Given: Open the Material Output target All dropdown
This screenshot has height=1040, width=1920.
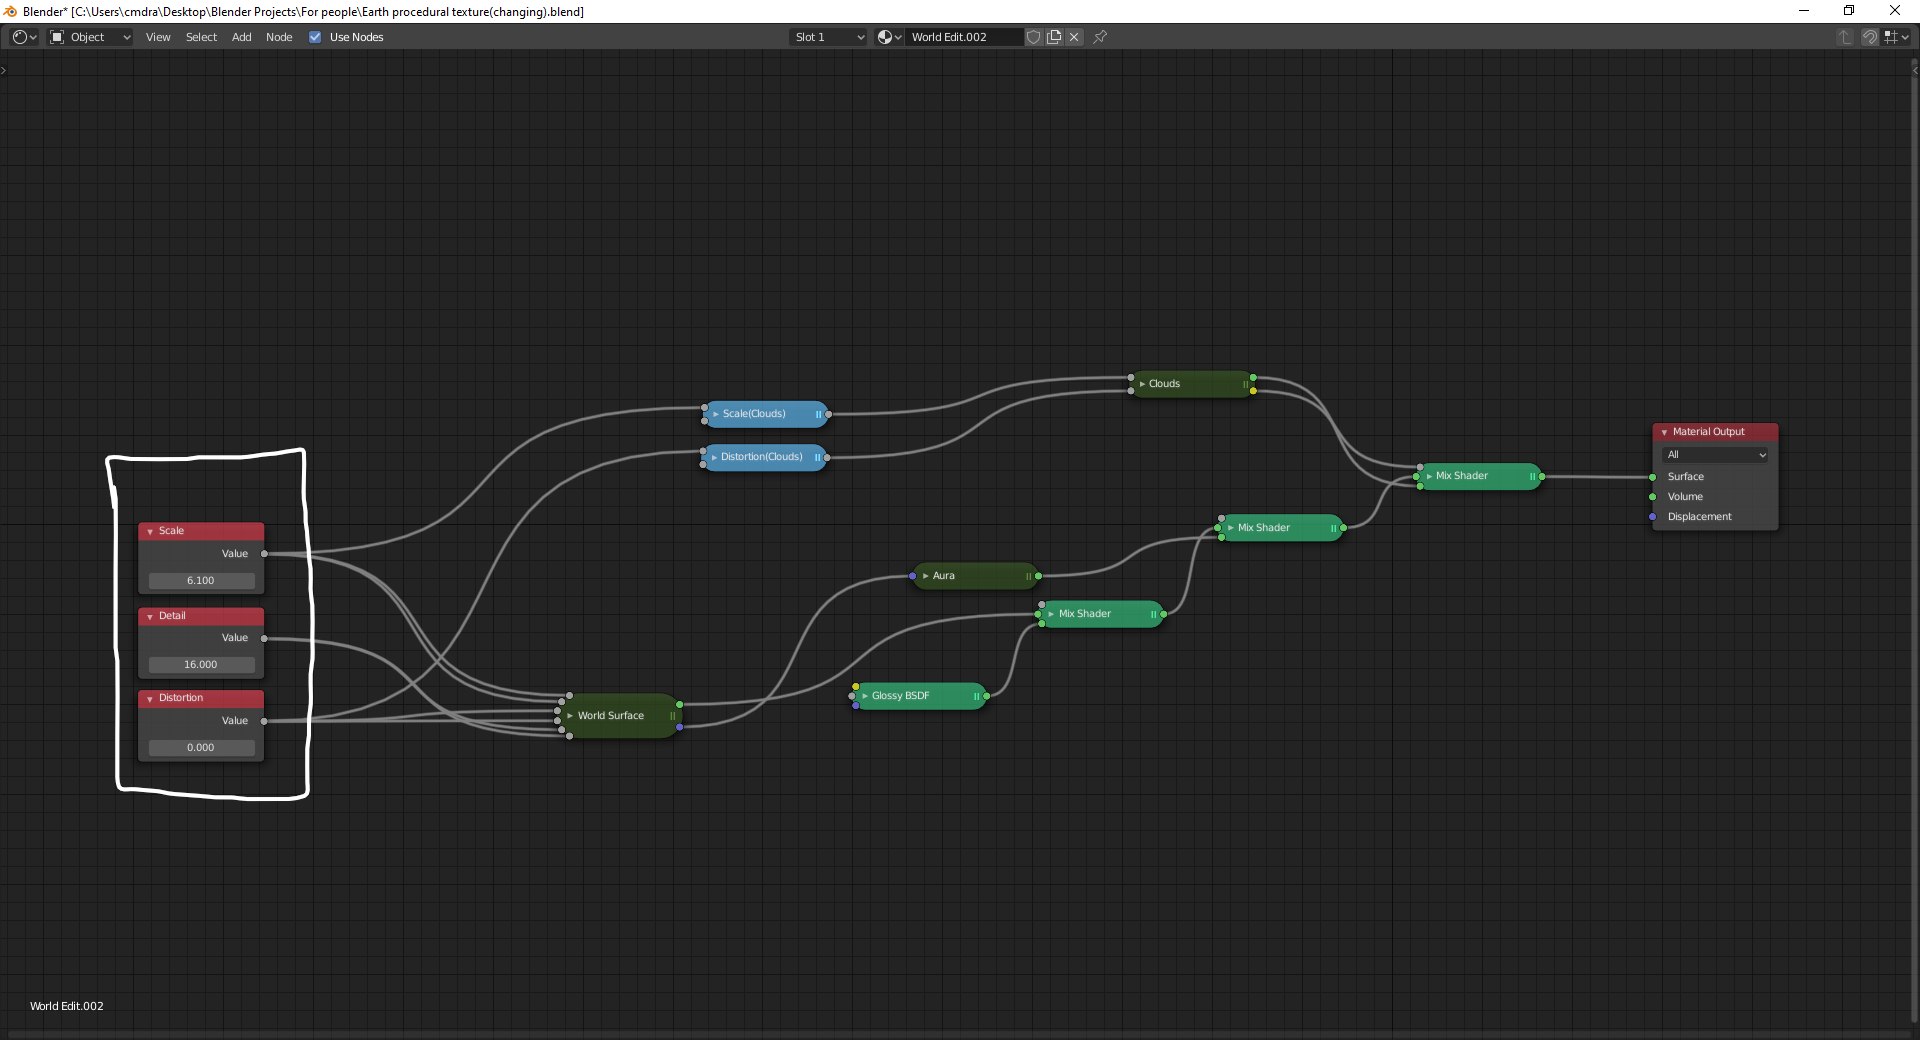Looking at the screenshot, I should pyautogui.click(x=1715, y=455).
